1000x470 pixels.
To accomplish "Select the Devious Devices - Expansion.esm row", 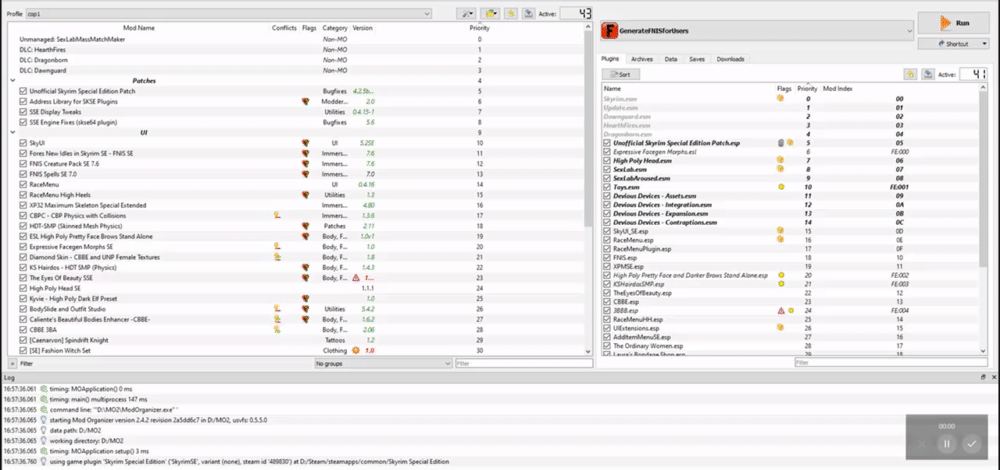I will click(x=792, y=214).
